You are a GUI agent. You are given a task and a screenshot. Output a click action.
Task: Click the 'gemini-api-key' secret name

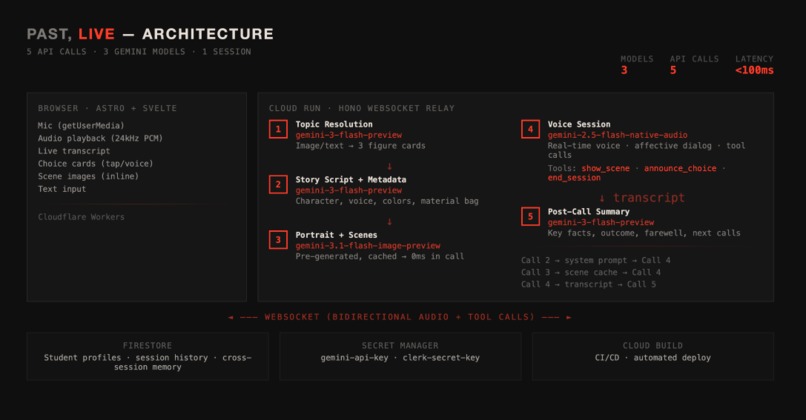[x=354, y=357]
